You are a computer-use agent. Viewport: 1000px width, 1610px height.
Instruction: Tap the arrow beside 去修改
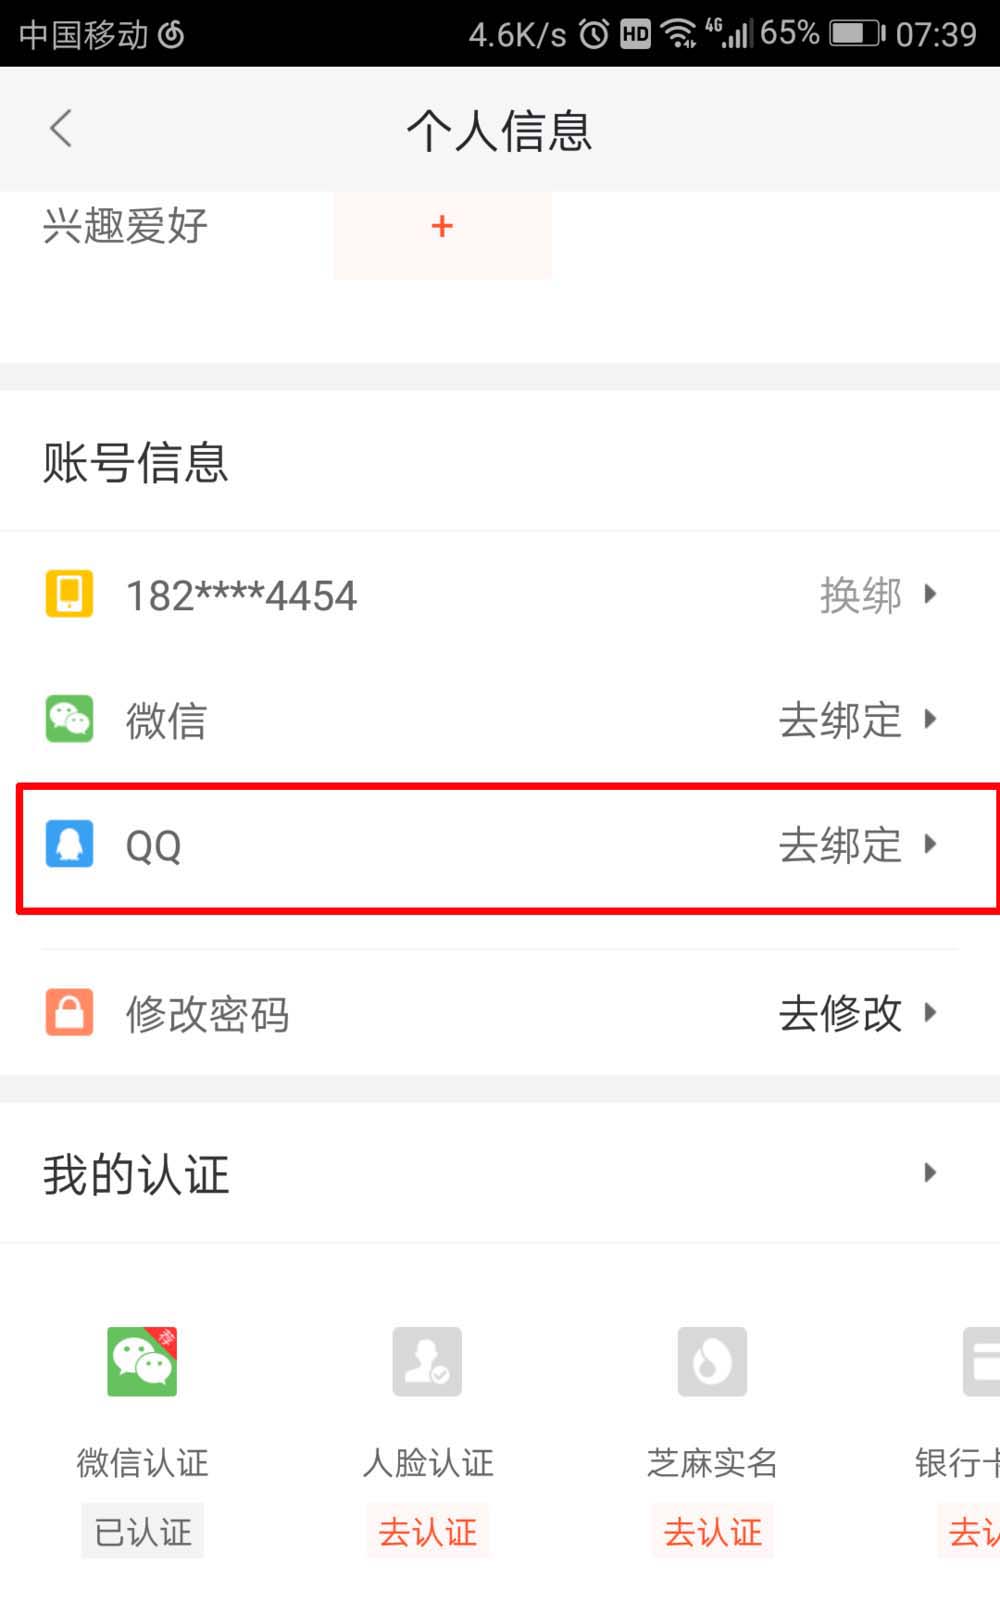pyautogui.click(x=931, y=1013)
